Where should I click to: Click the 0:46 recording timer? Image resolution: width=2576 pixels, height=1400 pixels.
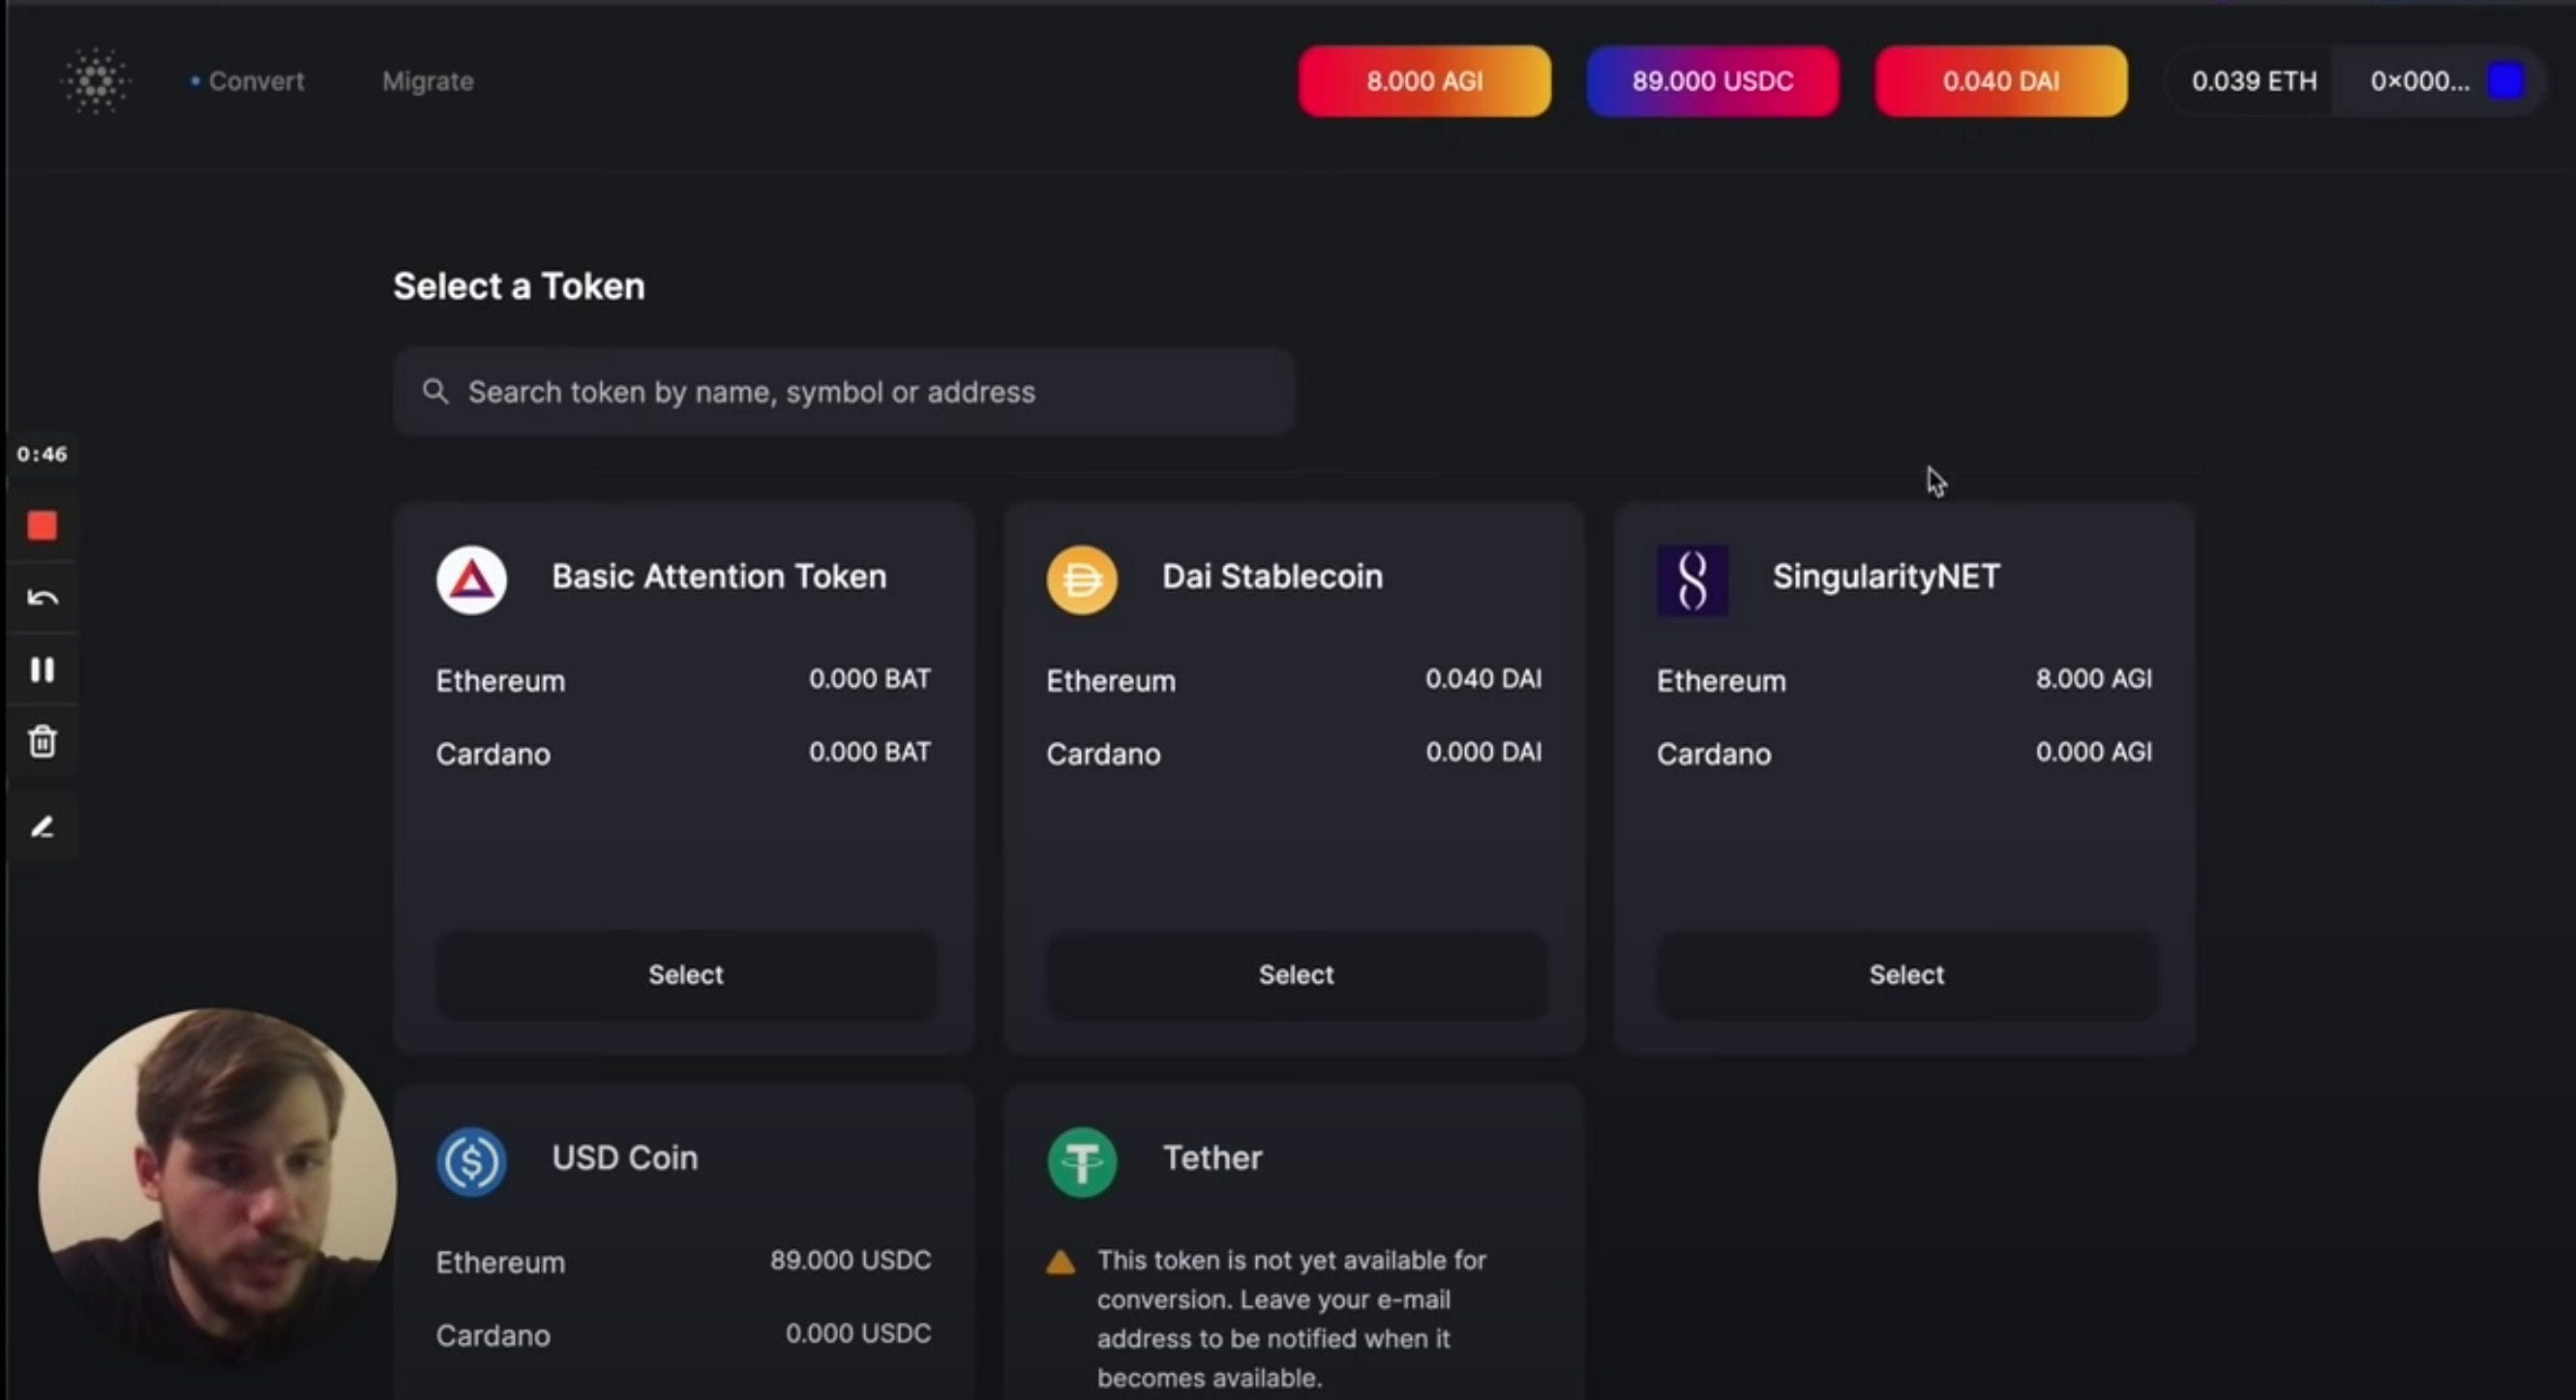click(x=42, y=454)
